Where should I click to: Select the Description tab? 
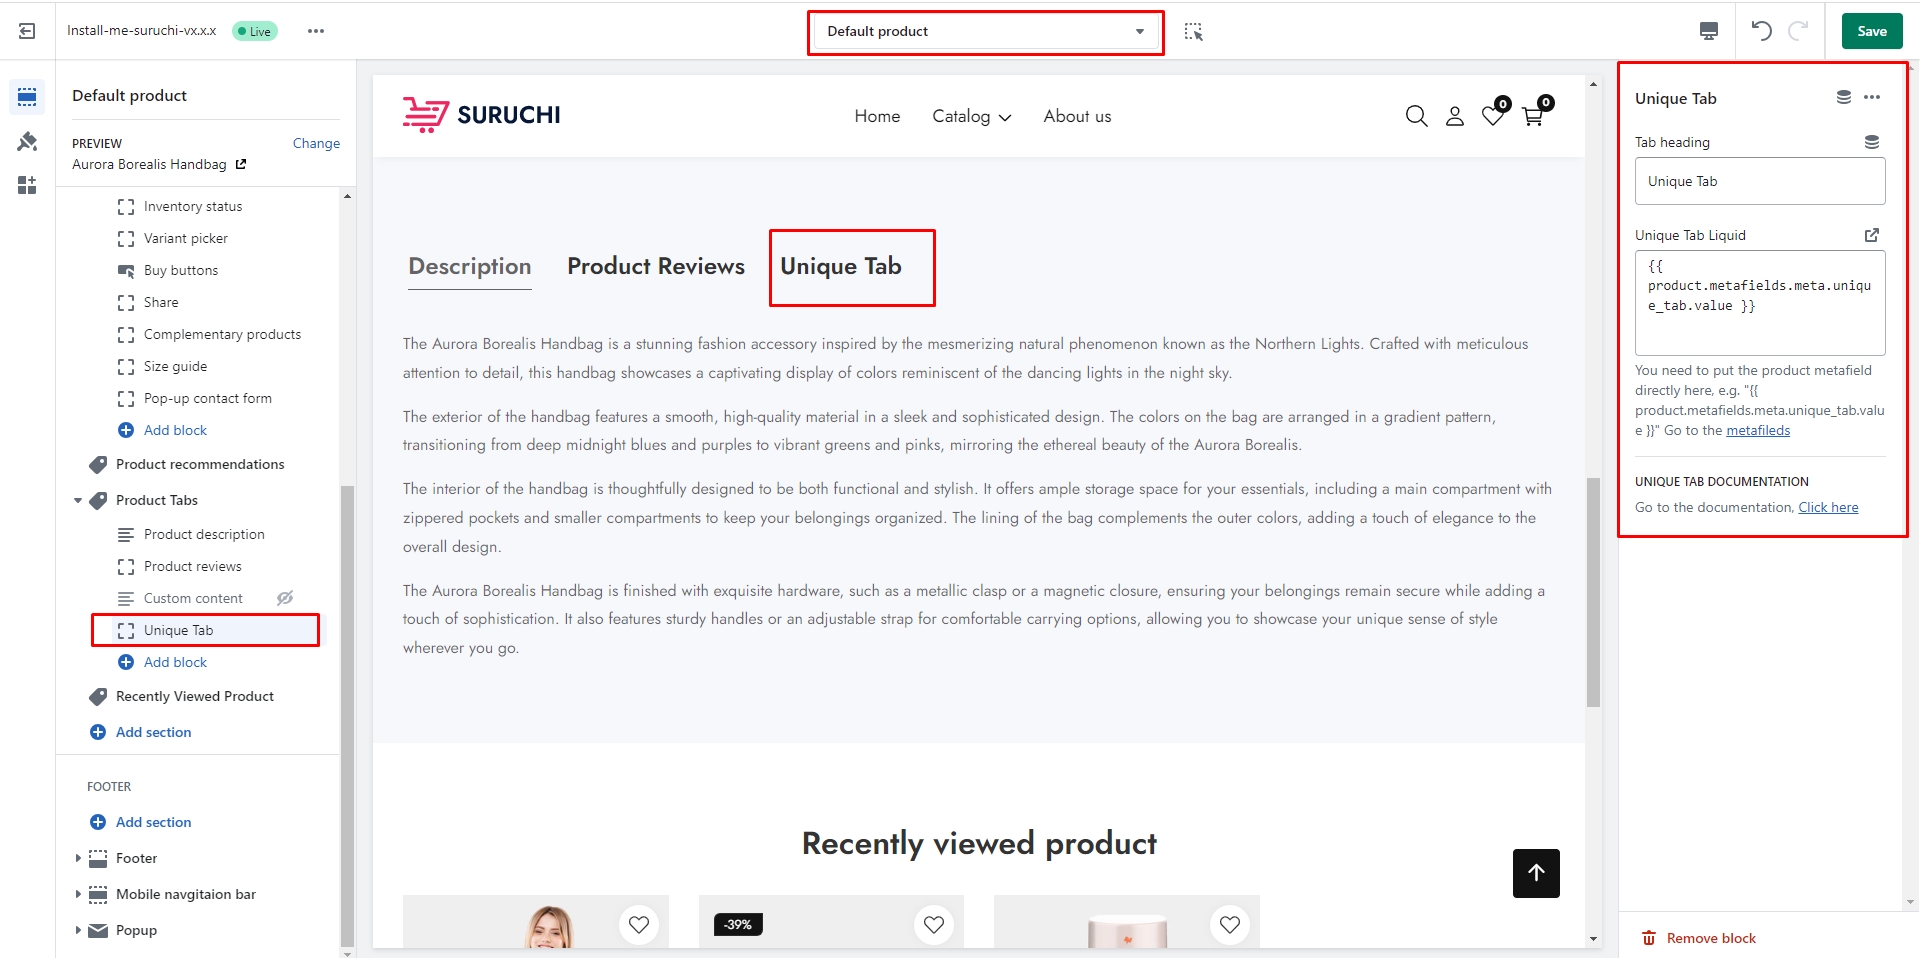pos(470,266)
